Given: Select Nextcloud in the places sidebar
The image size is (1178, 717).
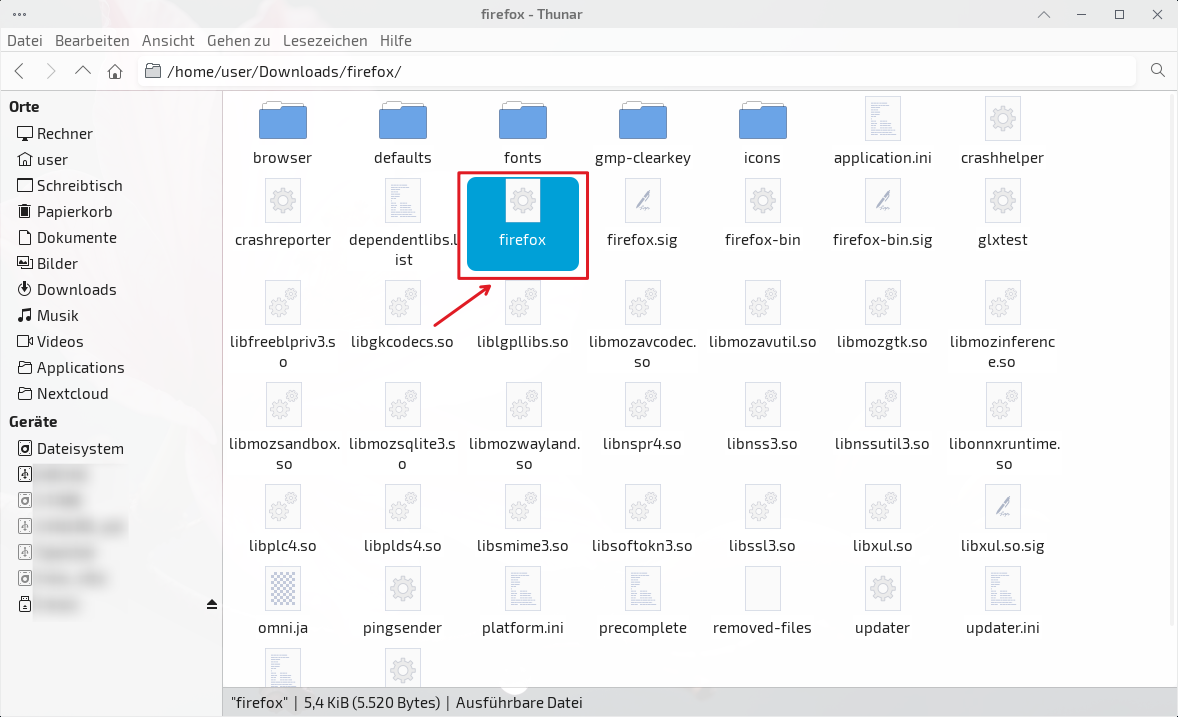Looking at the screenshot, I should point(72,394).
